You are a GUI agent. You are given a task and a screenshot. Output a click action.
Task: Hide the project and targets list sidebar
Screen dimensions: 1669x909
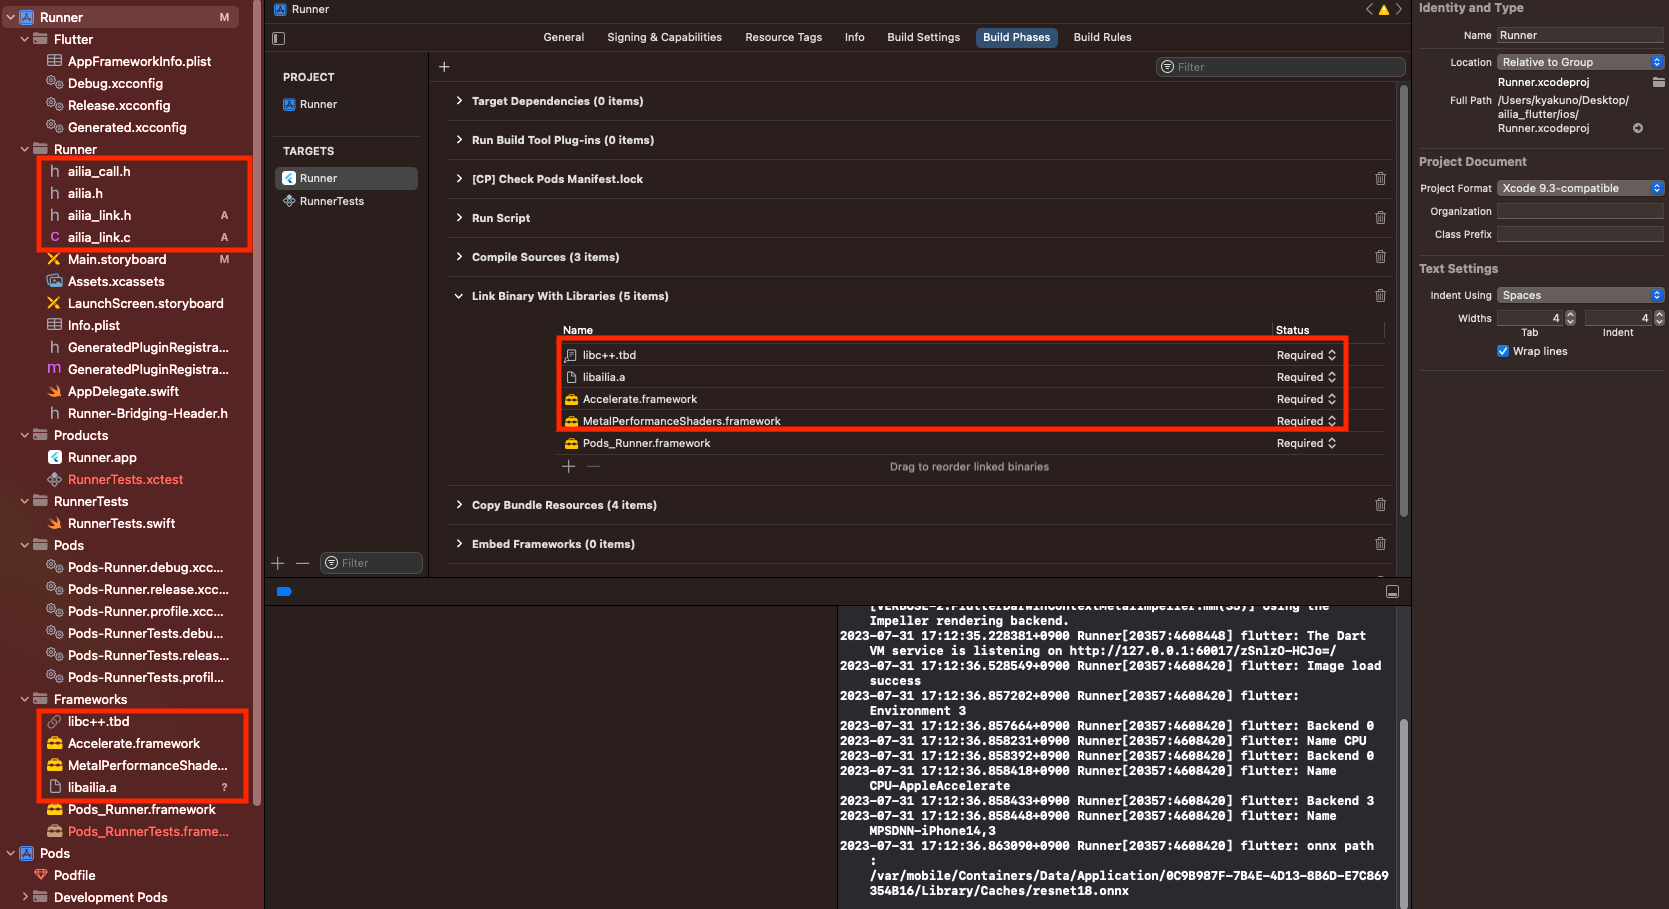[x=279, y=38]
